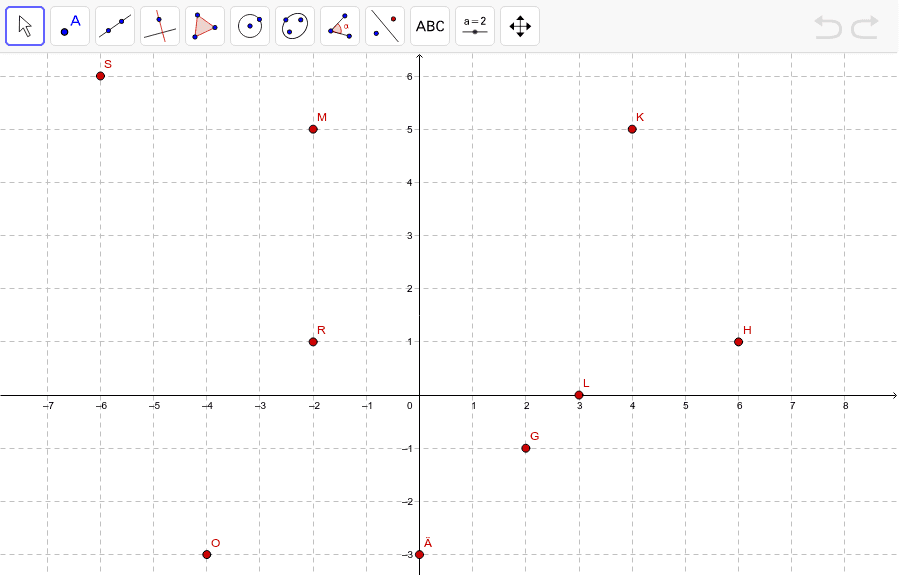Select the Move arrow tool

coord(25,26)
